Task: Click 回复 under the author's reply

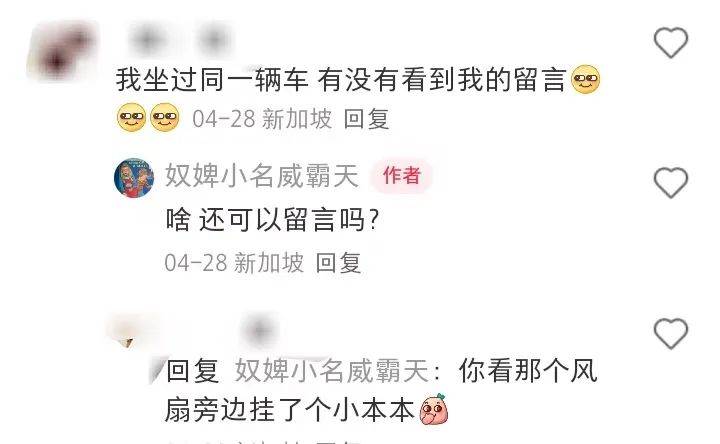Action: (x=338, y=263)
